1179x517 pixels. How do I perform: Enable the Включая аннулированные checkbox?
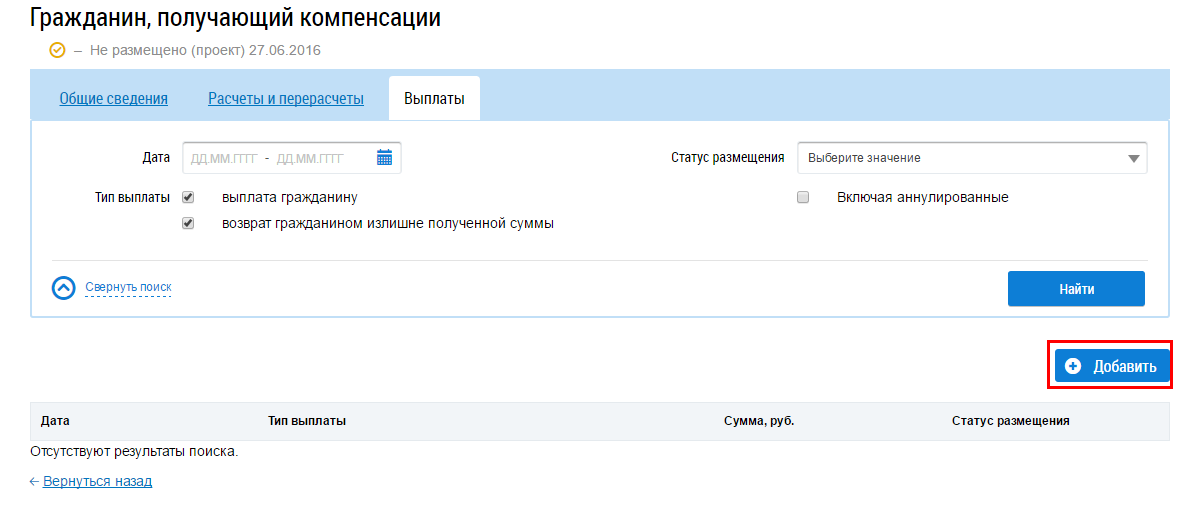802,198
